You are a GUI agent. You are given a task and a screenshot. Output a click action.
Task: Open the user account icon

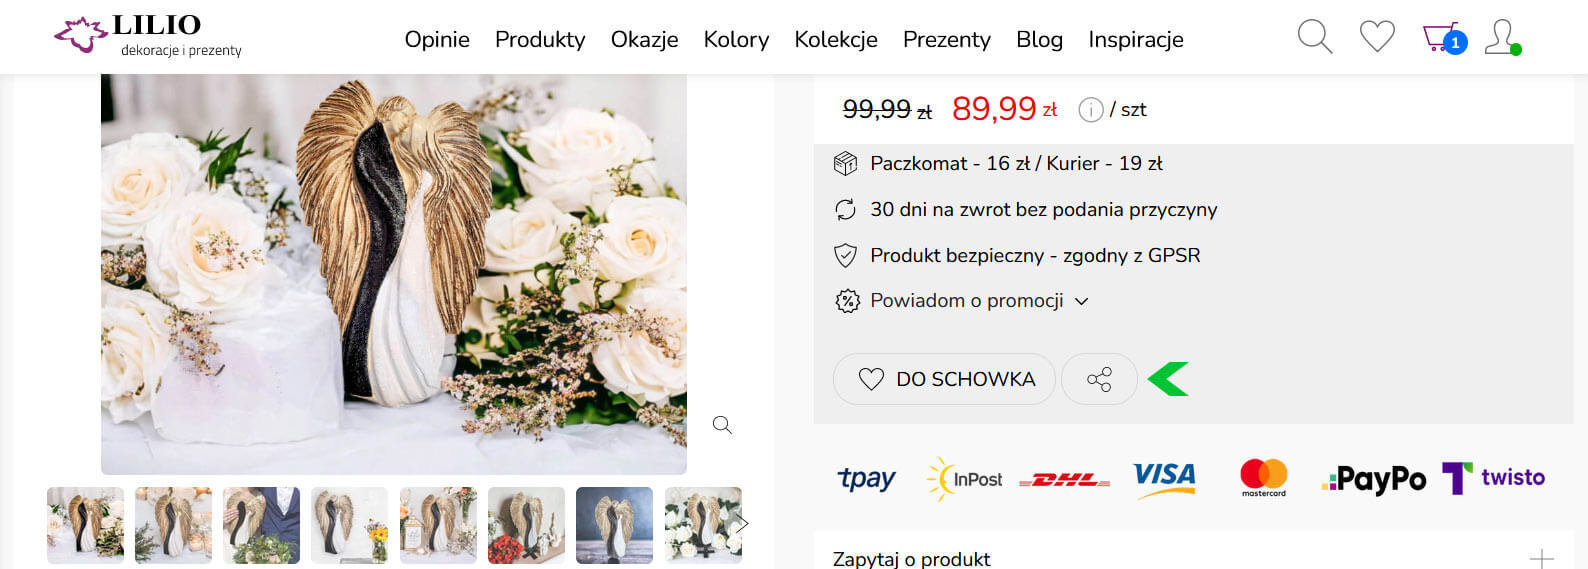pyautogui.click(x=1501, y=37)
